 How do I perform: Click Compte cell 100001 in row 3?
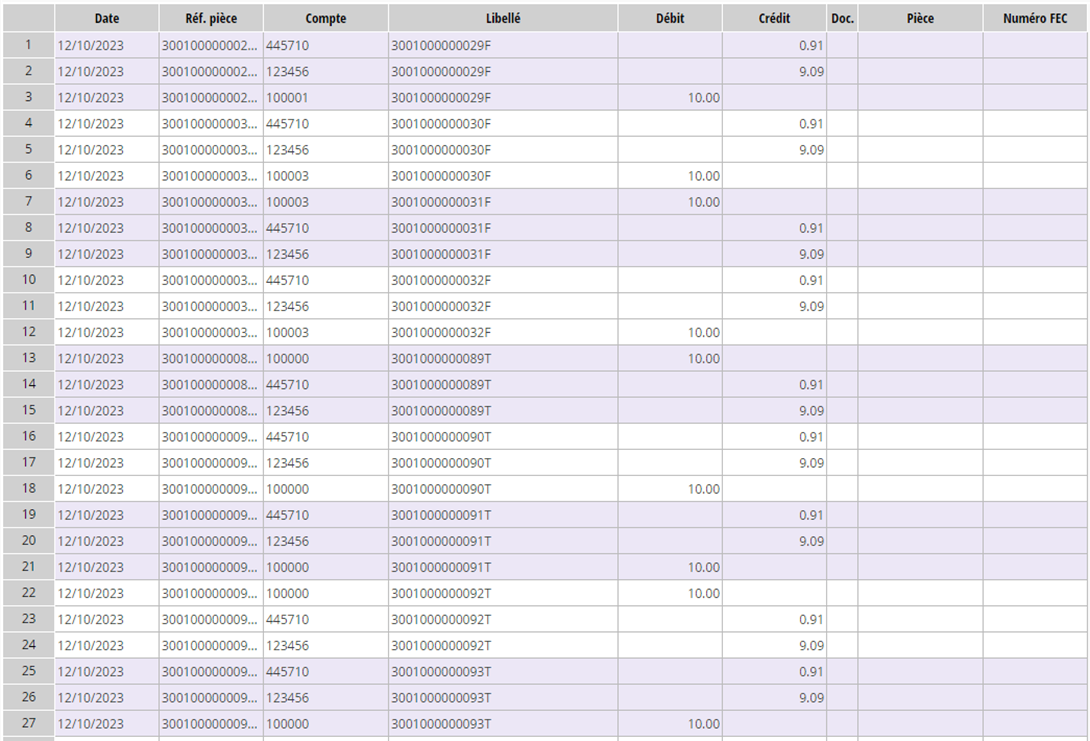[x=325, y=97]
